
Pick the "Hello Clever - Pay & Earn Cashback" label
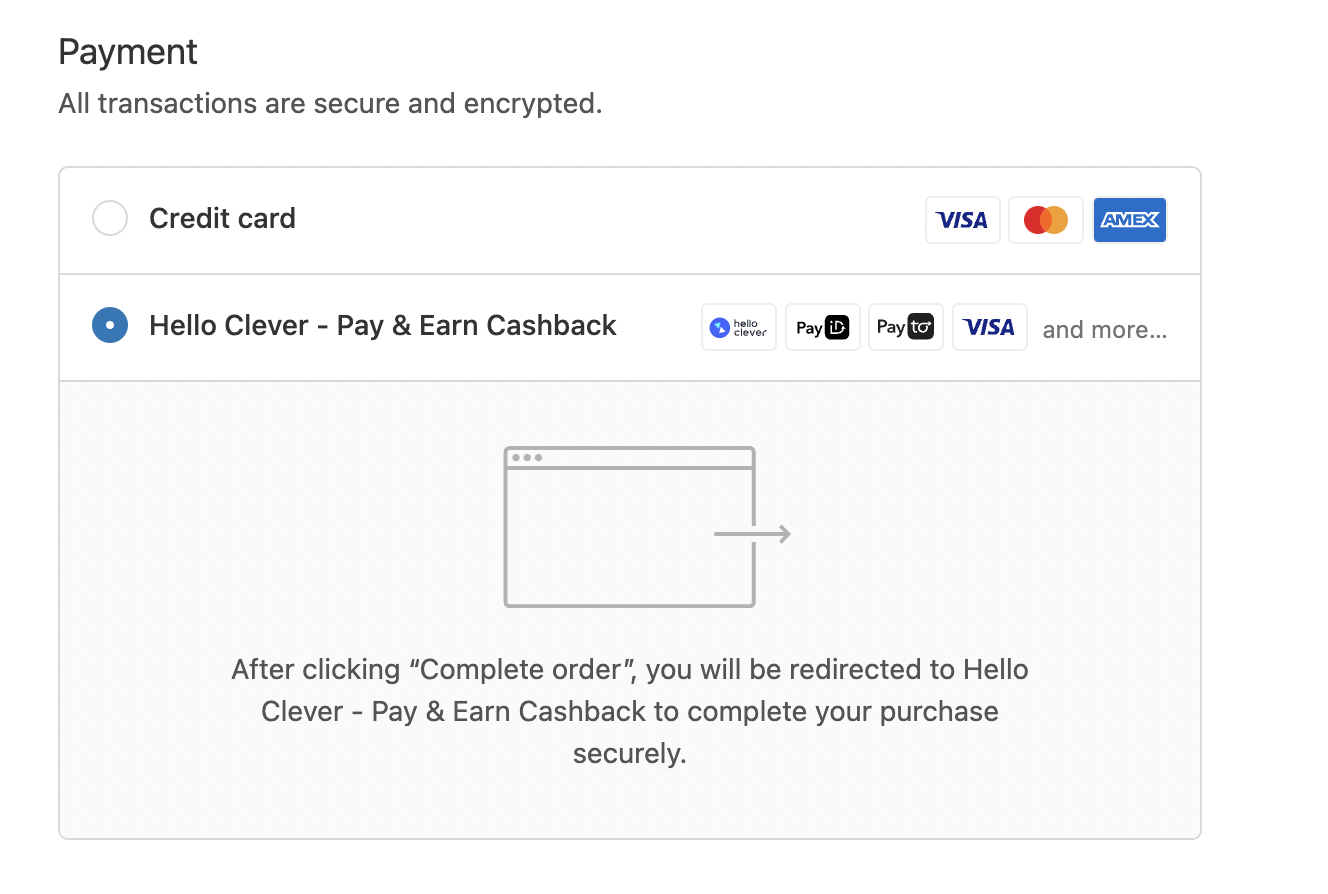coord(383,325)
